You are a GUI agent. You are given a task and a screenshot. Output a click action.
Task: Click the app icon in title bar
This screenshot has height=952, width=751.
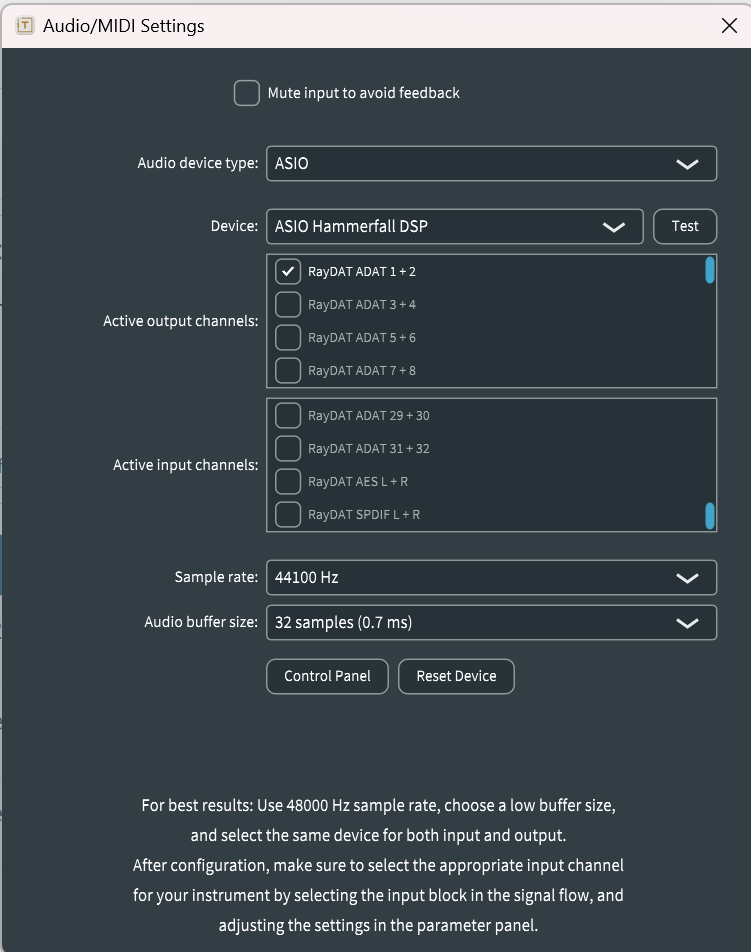25,26
